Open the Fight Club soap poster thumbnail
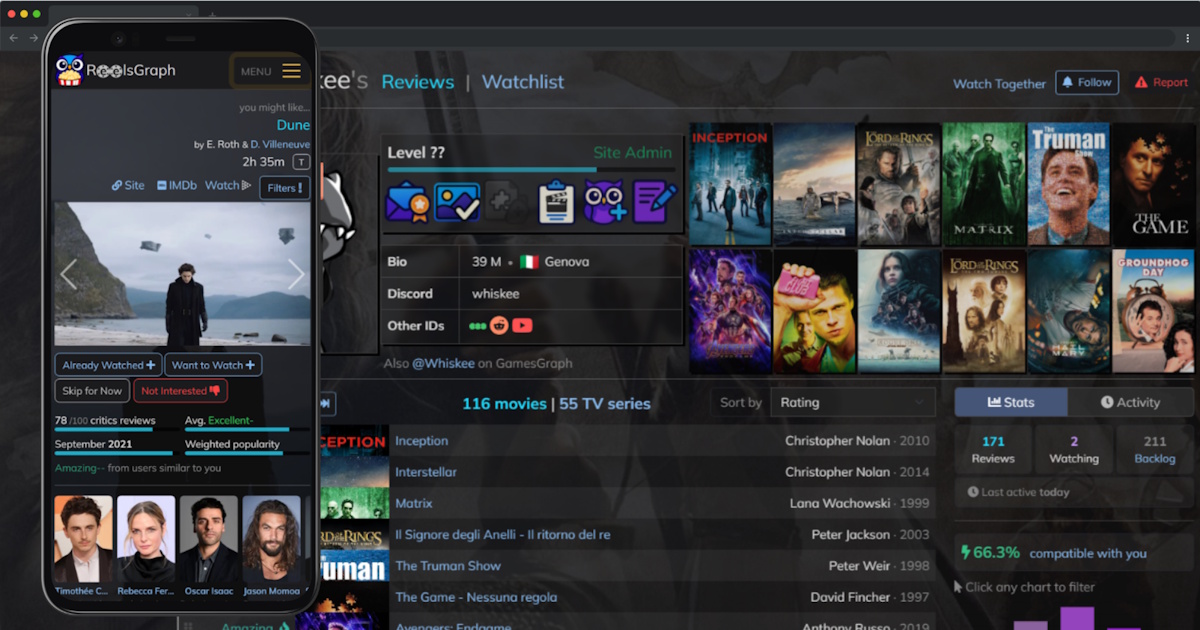Screen dimensions: 1200x630 [814, 311]
